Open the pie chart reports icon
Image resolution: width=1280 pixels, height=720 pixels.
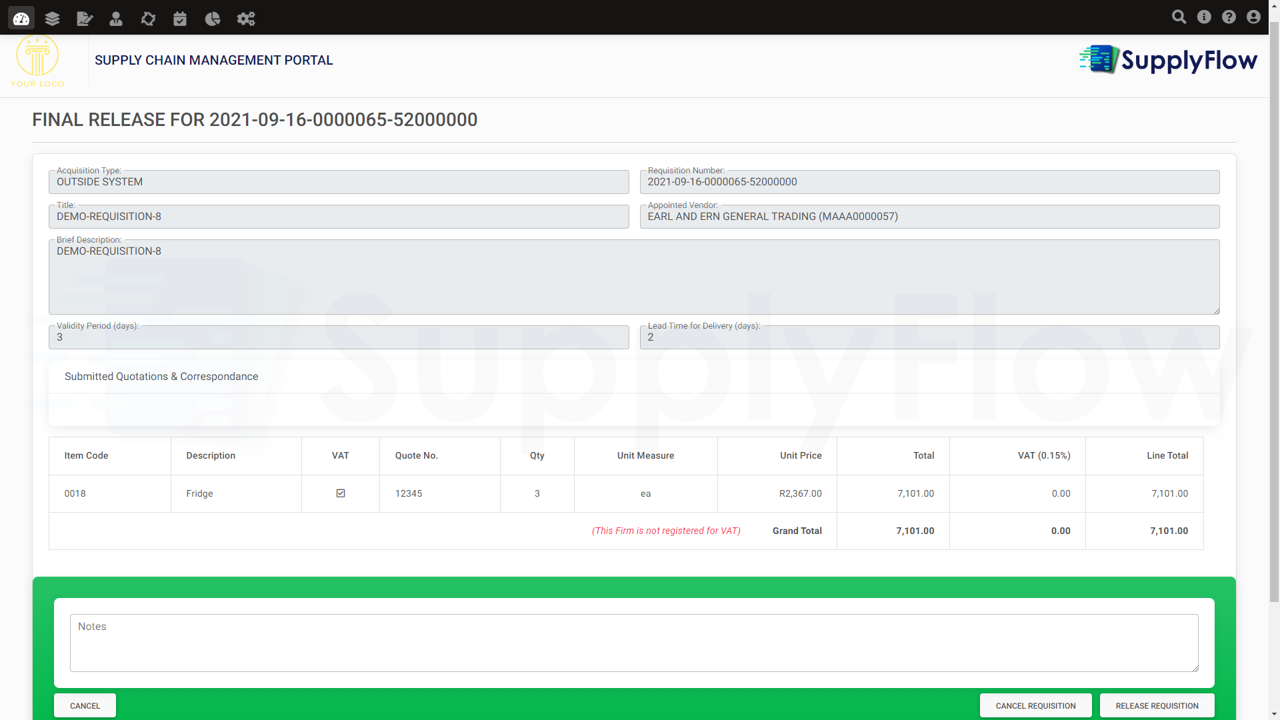point(212,18)
